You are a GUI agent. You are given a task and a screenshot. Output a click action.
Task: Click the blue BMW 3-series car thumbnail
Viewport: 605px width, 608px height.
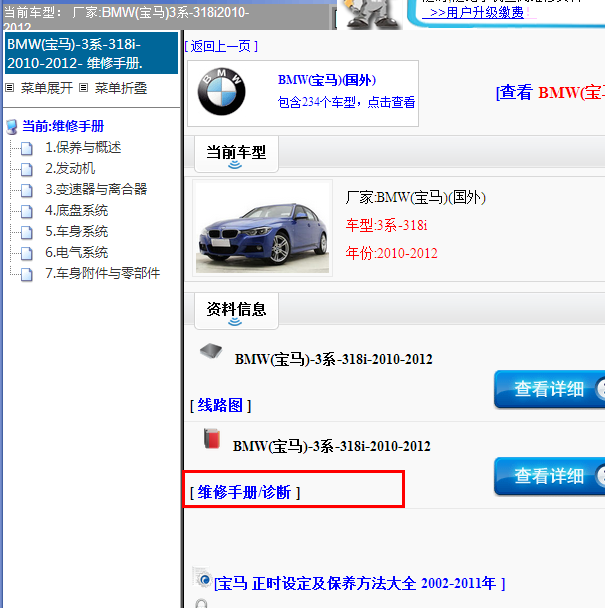(x=263, y=228)
